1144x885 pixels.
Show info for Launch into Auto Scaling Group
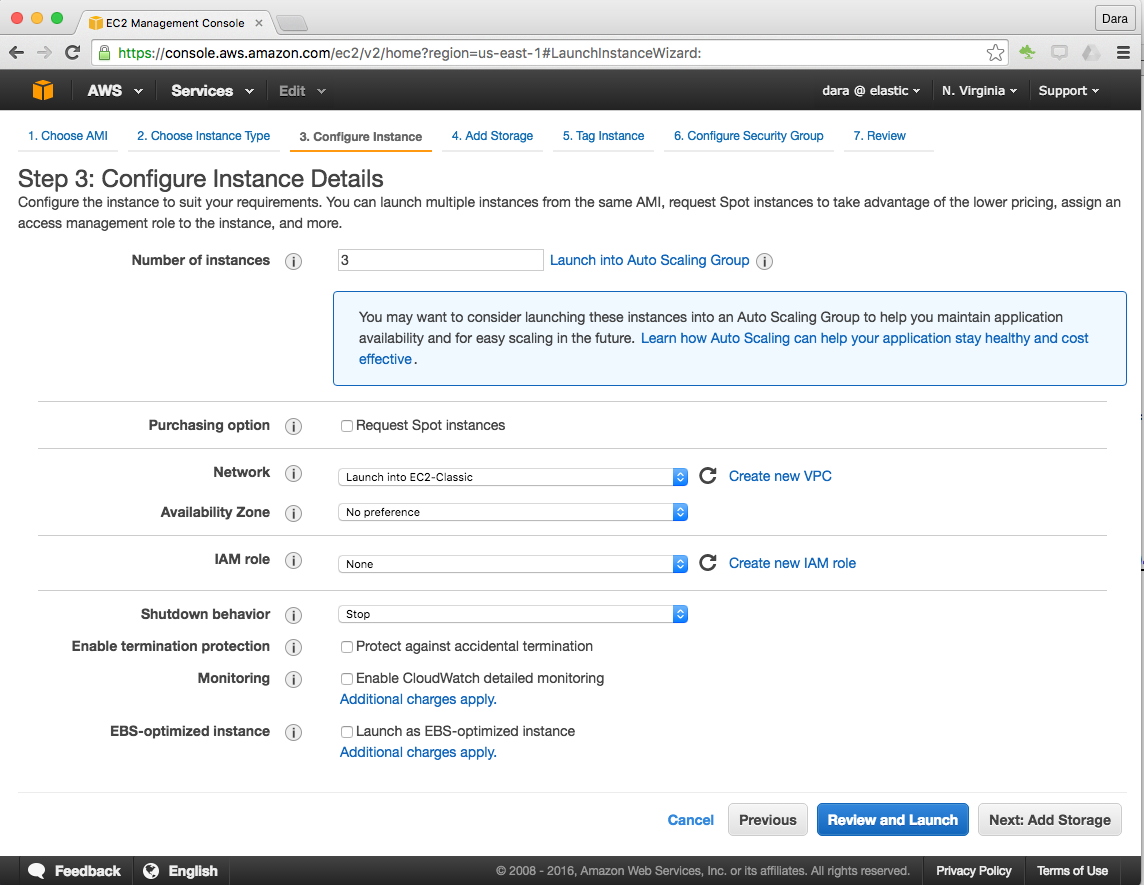[x=765, y=261]
